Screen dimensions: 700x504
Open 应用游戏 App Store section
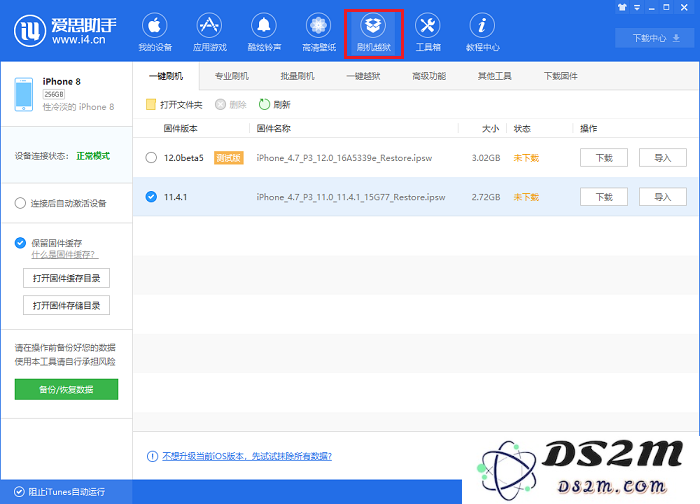(x=209, y=33)
